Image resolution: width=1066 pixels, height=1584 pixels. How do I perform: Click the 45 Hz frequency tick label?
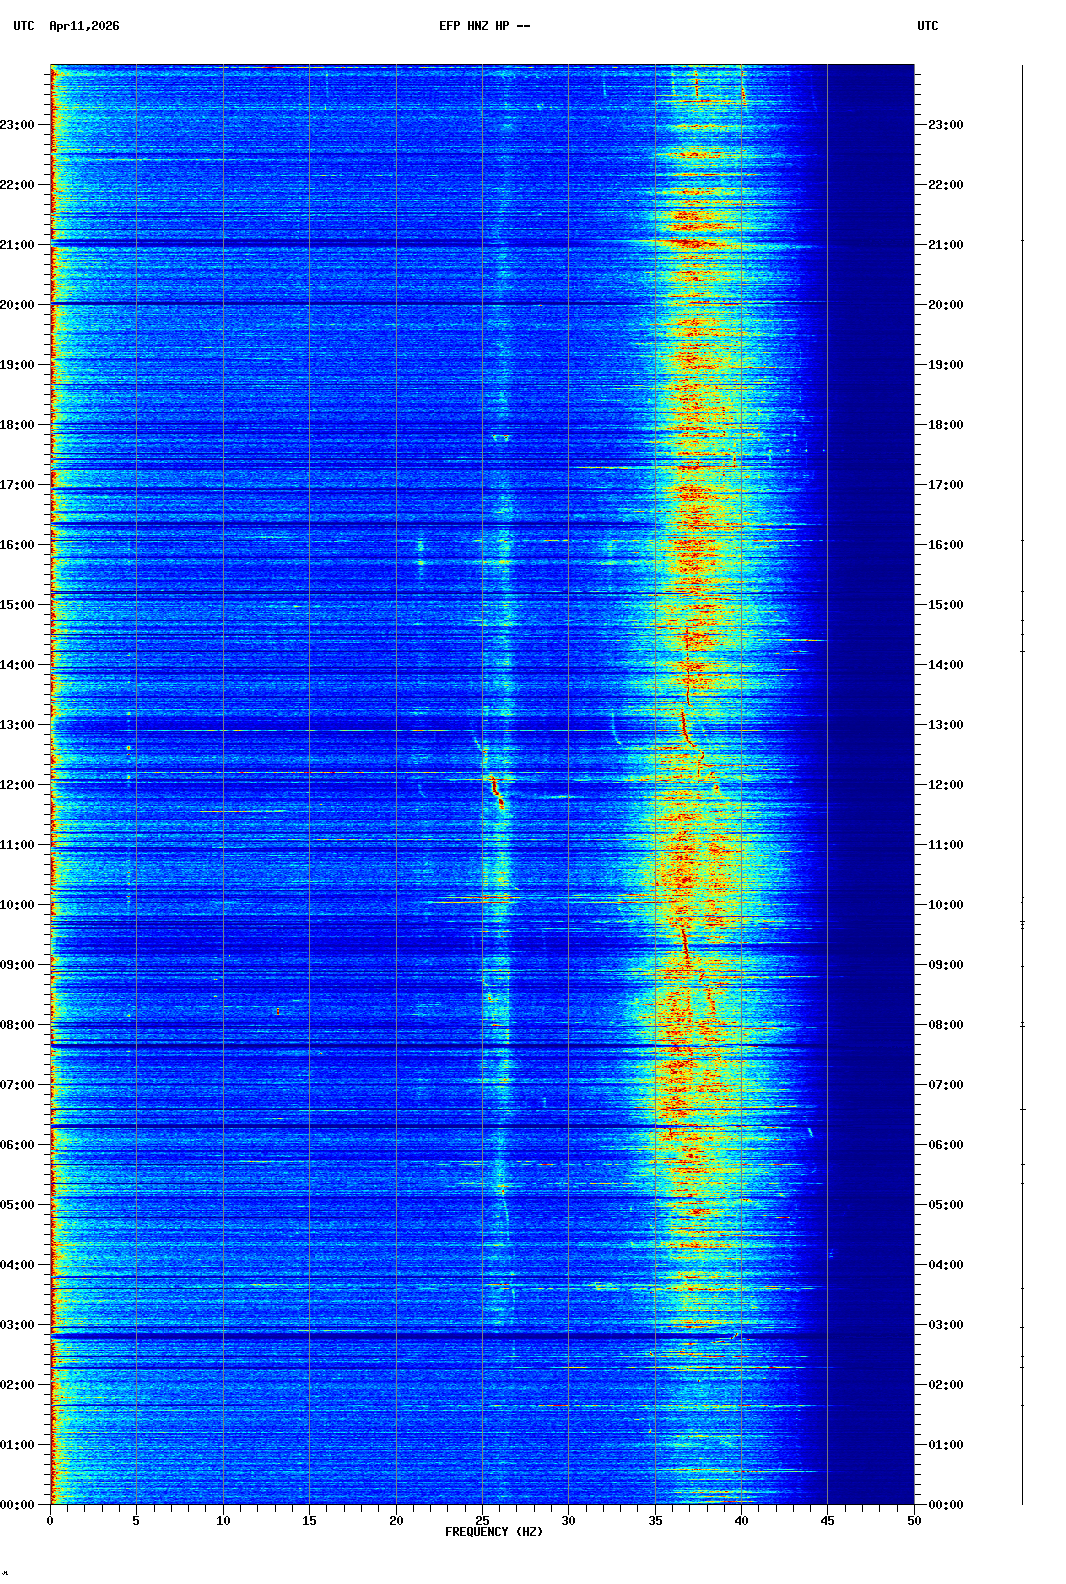point(827,1521)
